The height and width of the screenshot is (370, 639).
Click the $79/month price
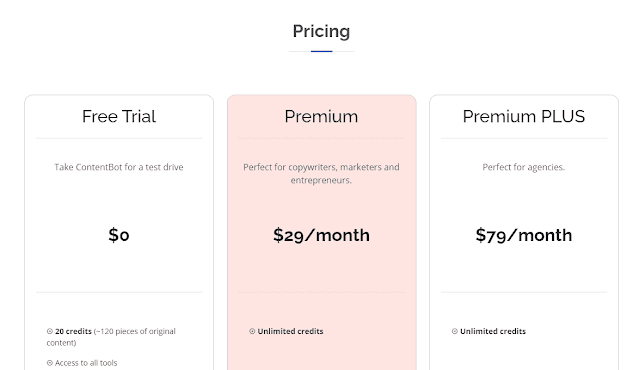524,235
